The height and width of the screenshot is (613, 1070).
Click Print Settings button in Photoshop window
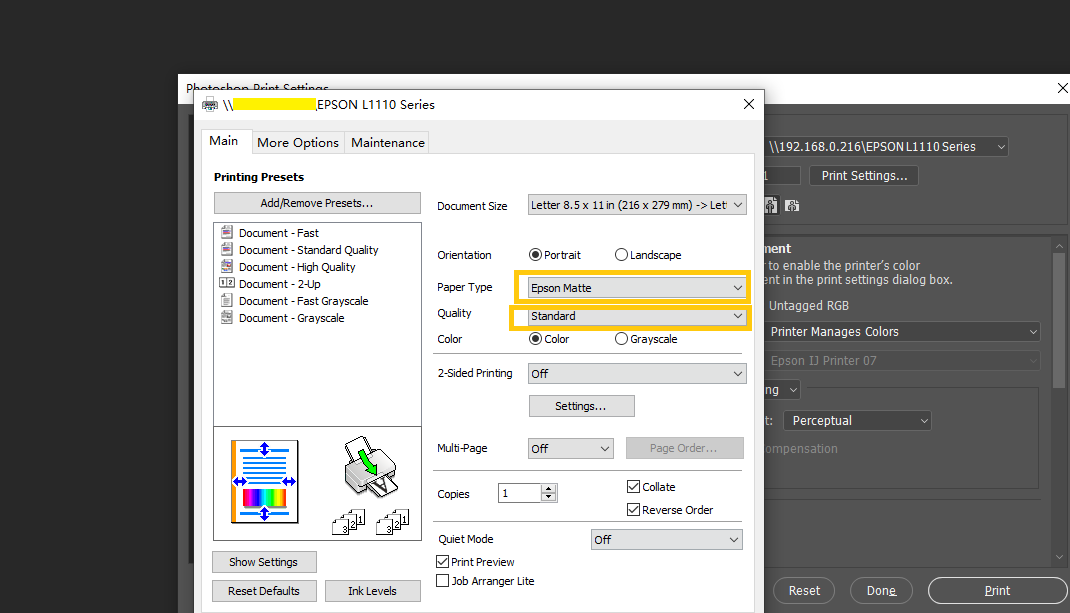tap(864, 175)
